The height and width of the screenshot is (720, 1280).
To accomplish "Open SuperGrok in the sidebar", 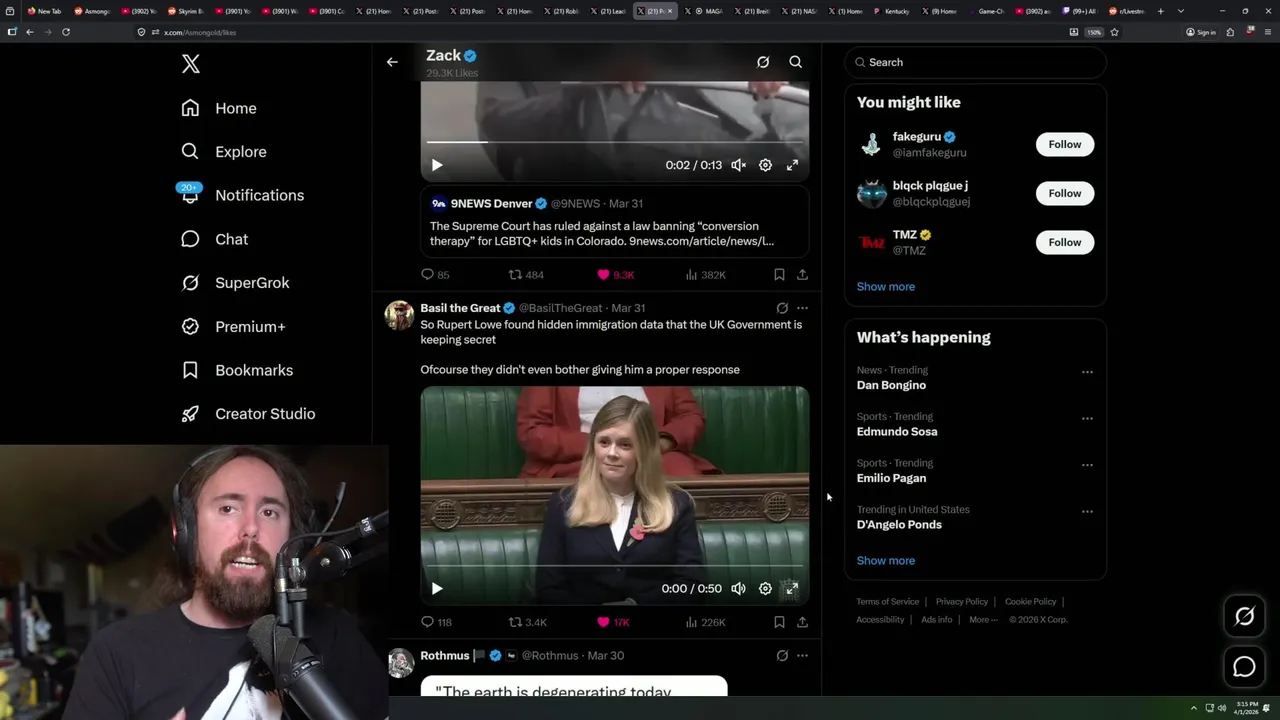I will pos(235,283).
